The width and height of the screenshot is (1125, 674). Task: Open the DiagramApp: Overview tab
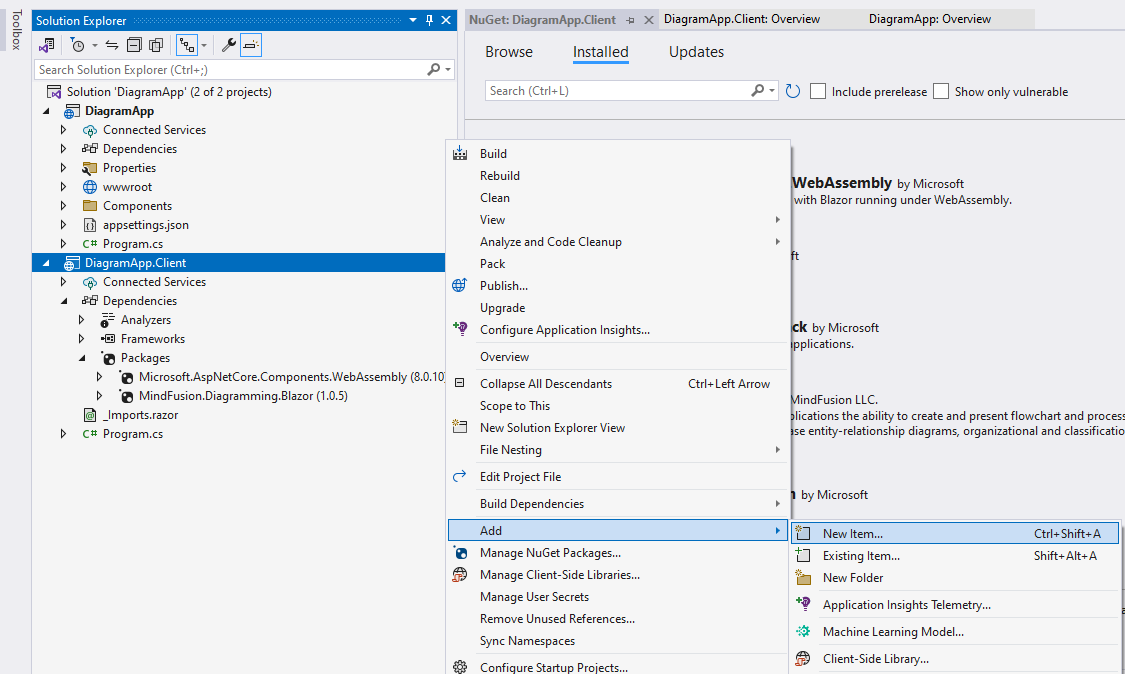[930, 19]
